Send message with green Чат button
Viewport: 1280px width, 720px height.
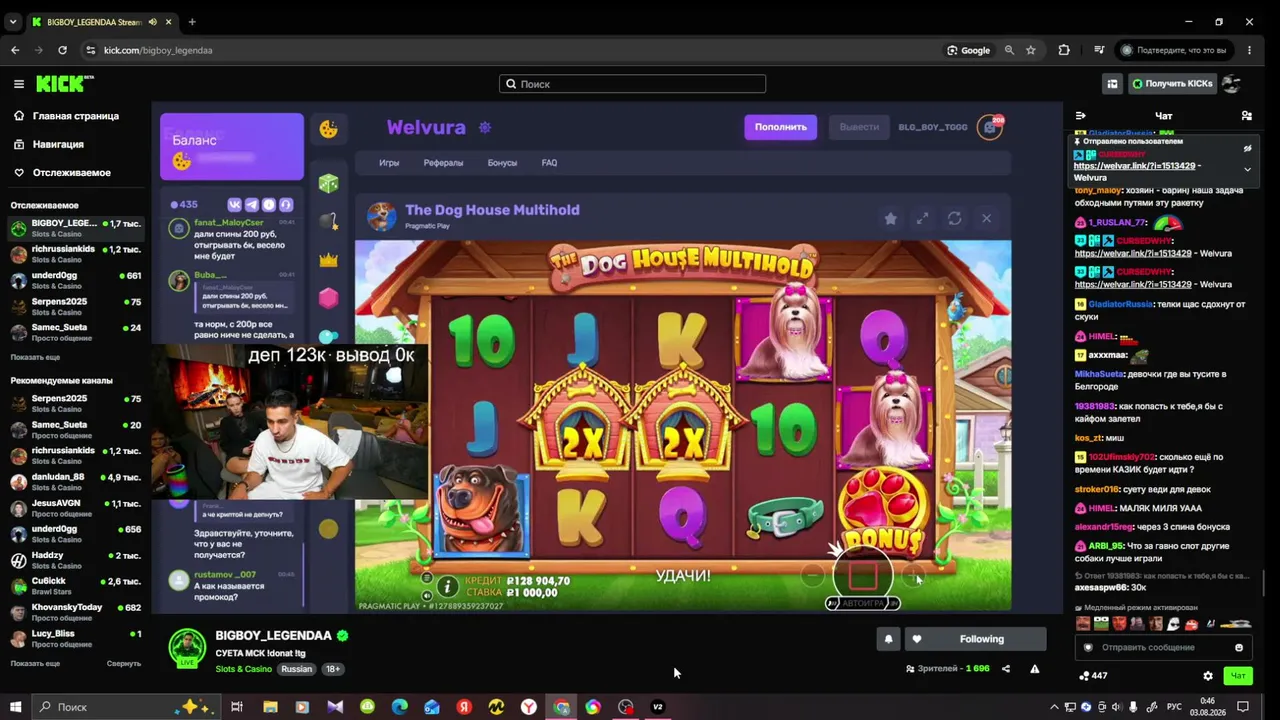pyautogui.click(x=1238, y=676)
